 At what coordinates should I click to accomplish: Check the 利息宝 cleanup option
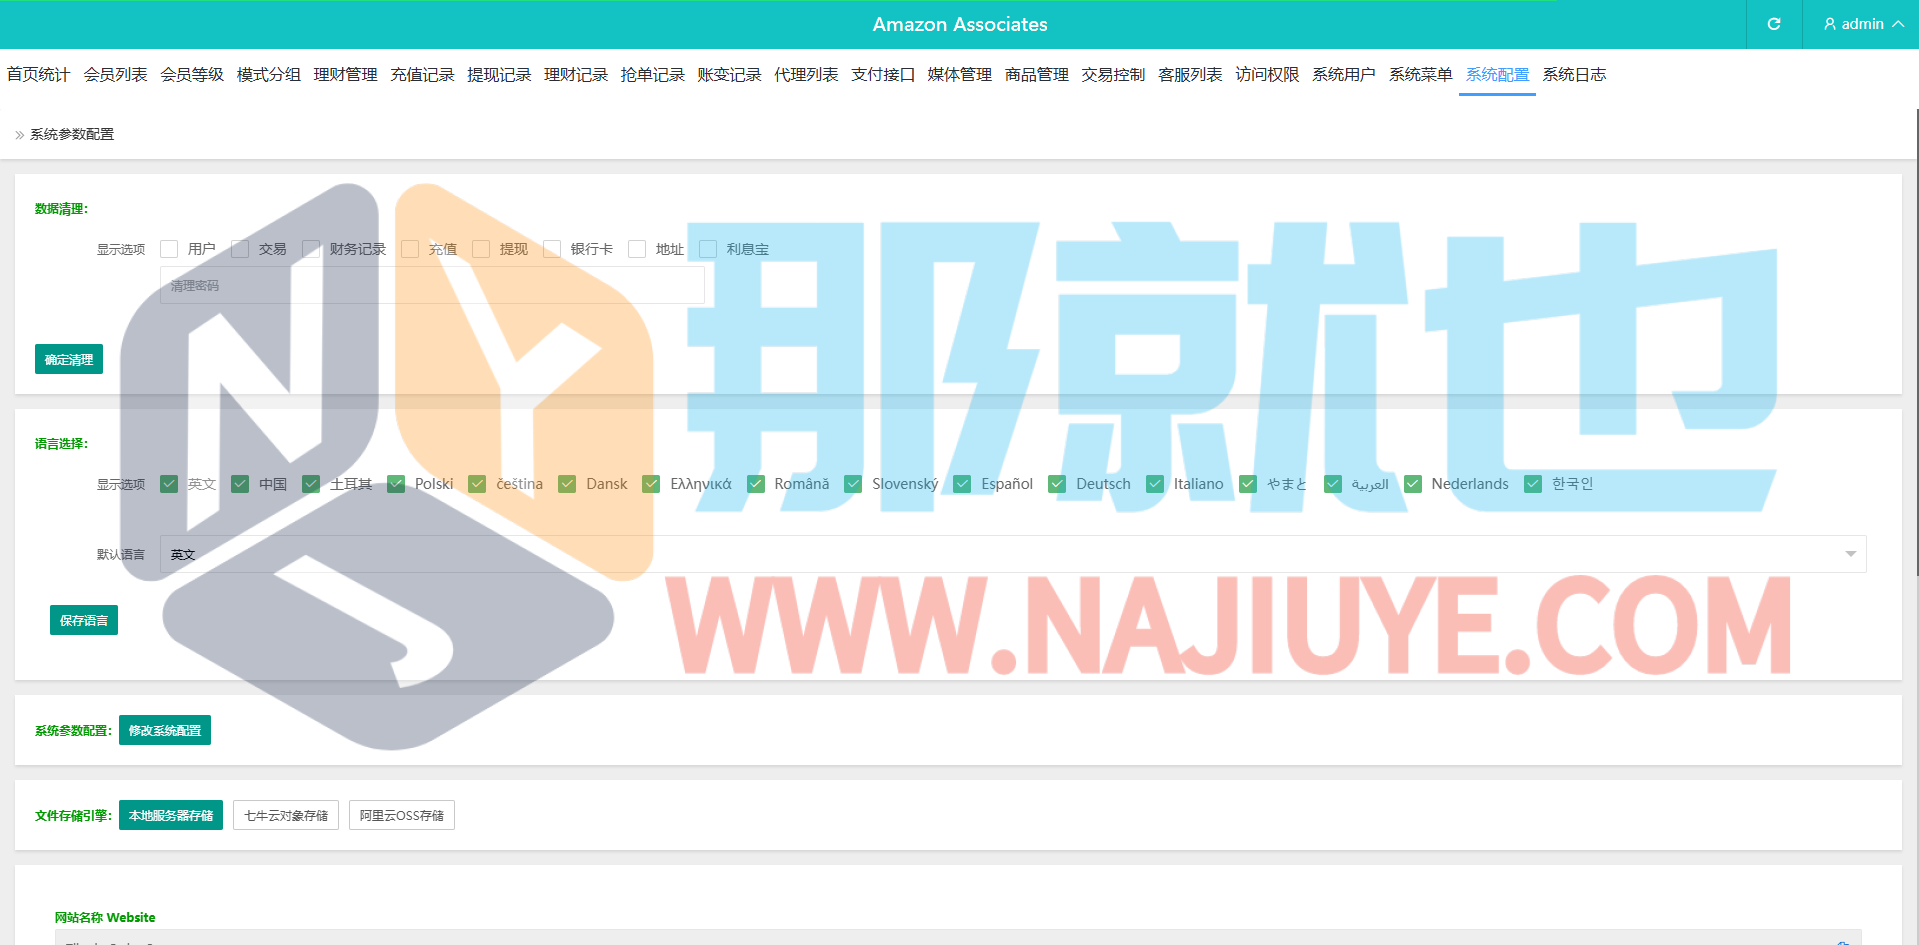(708, 249)
